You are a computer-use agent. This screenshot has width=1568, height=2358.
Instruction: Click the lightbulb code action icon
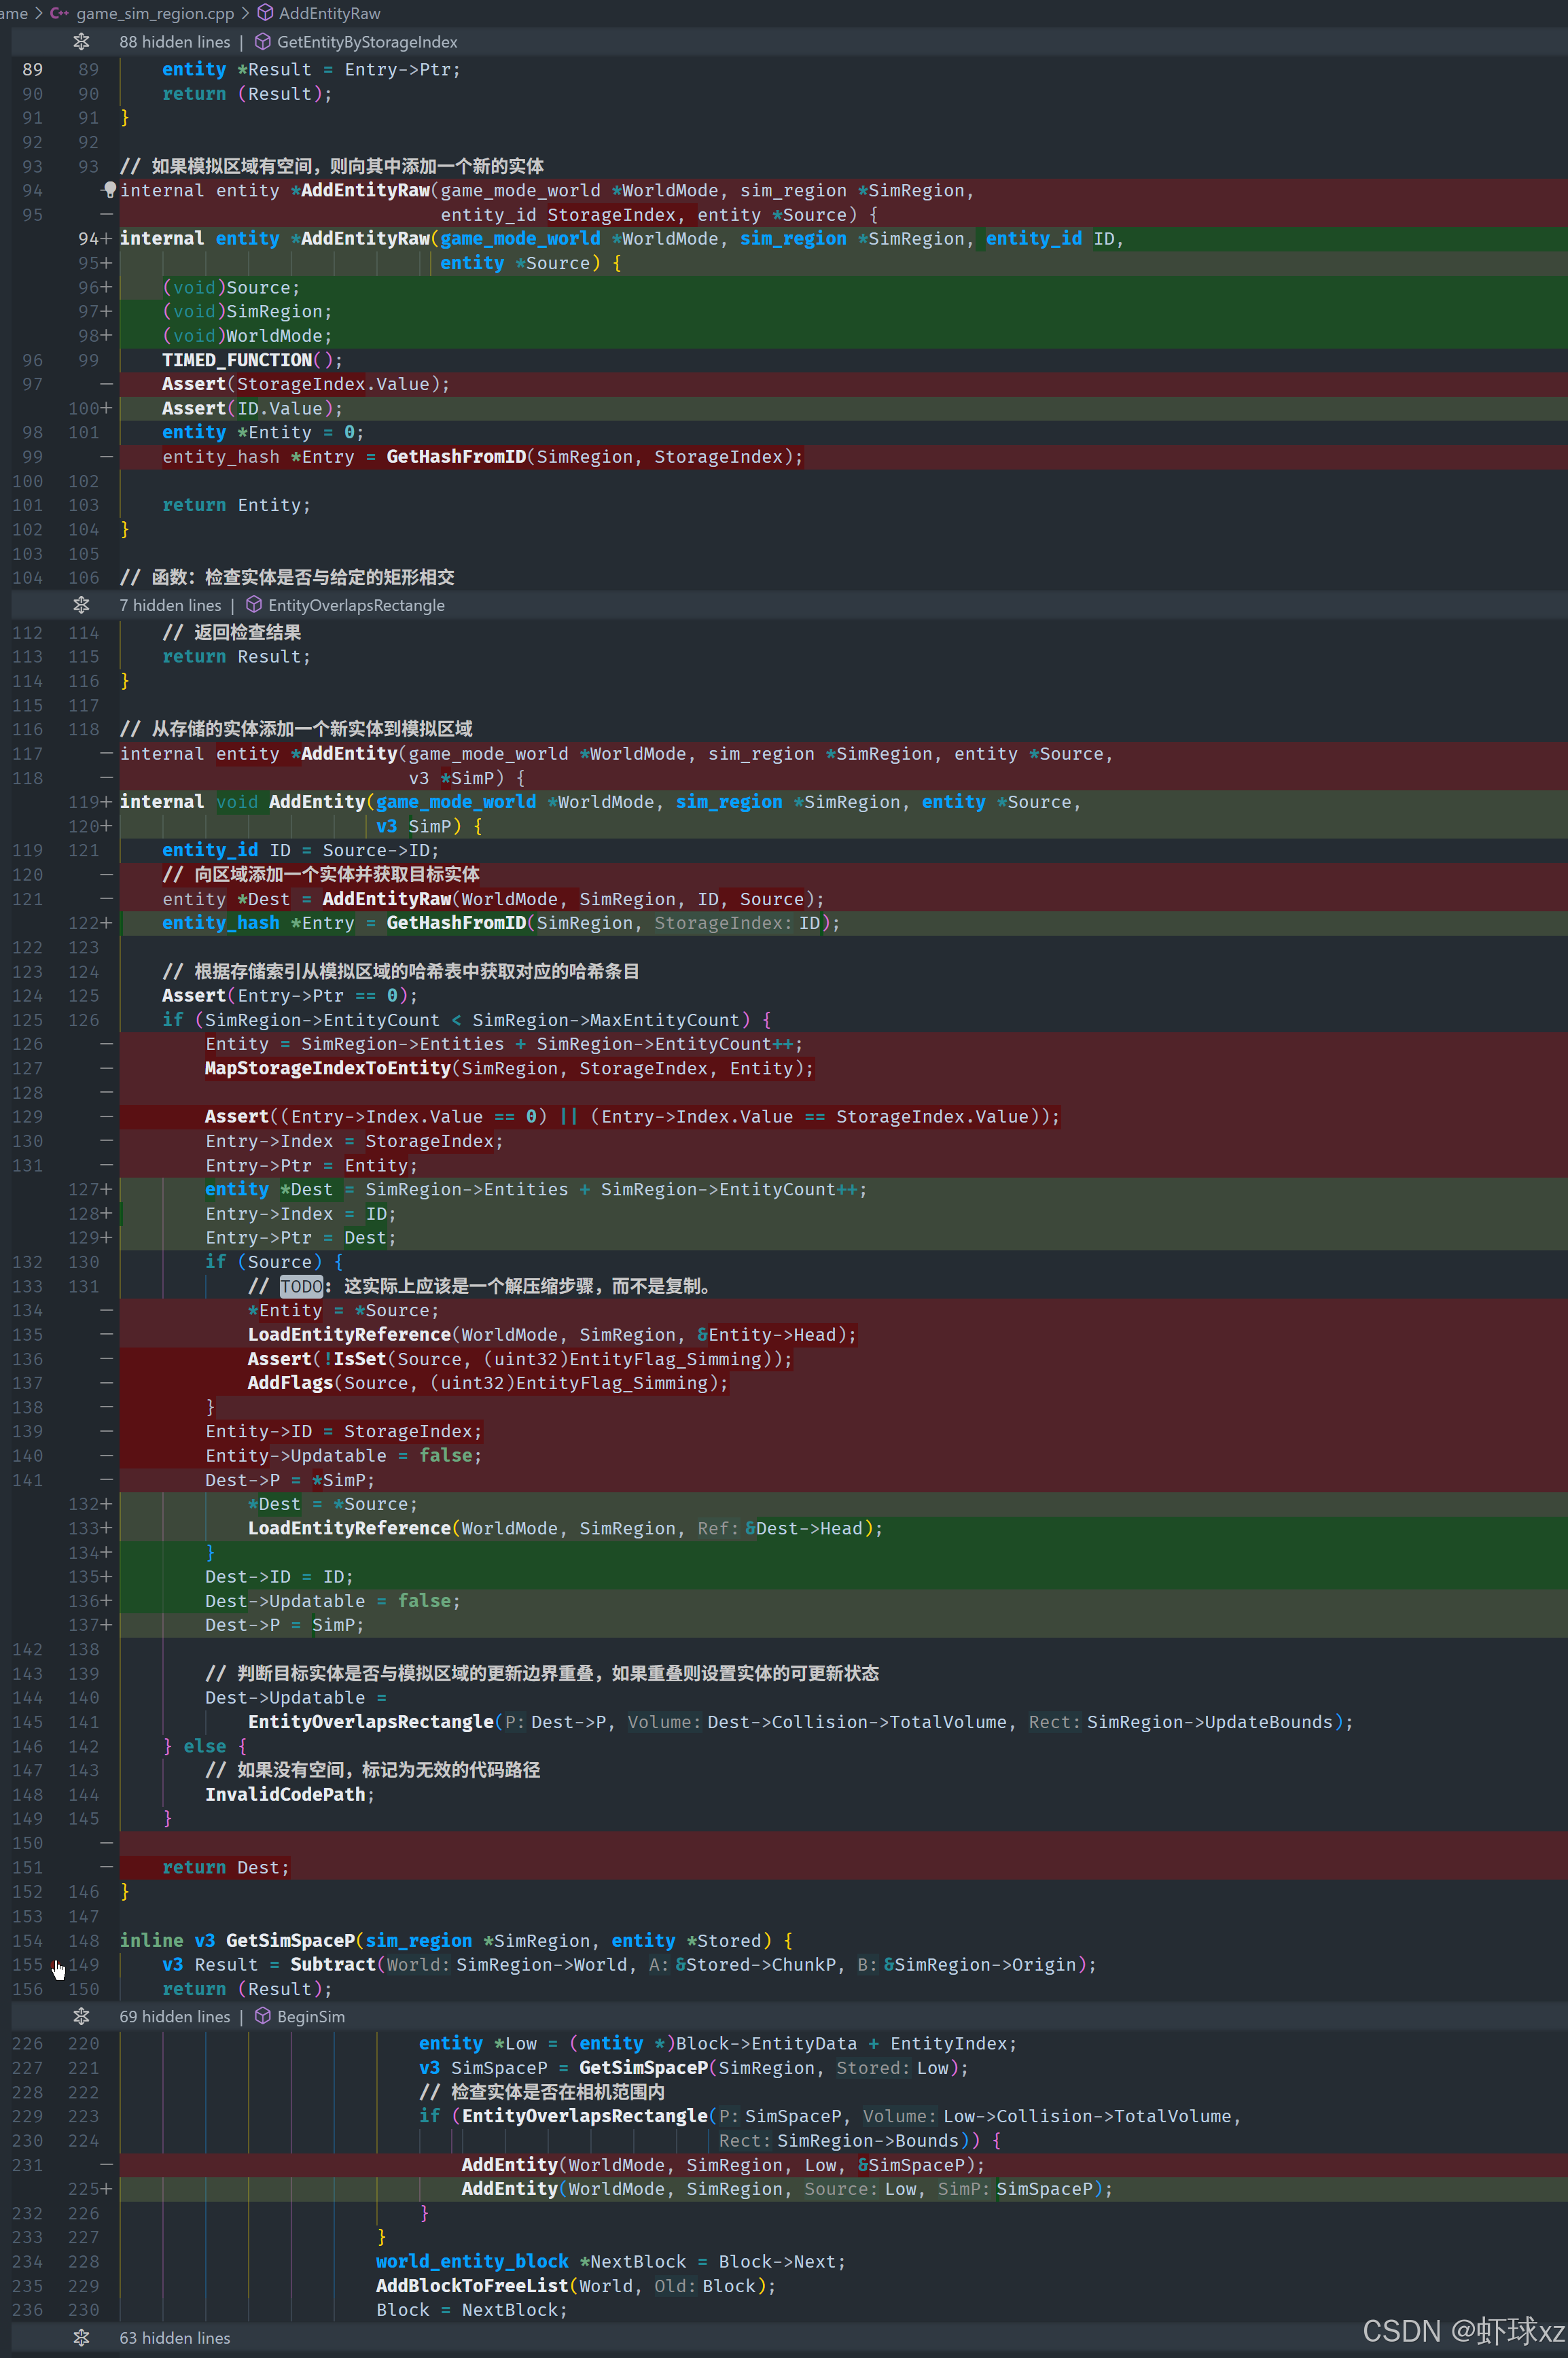coord(110,189)
